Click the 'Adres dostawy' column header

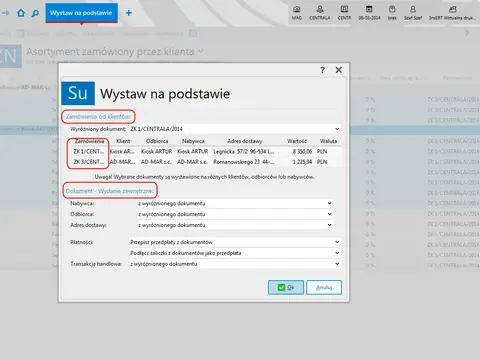pos(245,141)
